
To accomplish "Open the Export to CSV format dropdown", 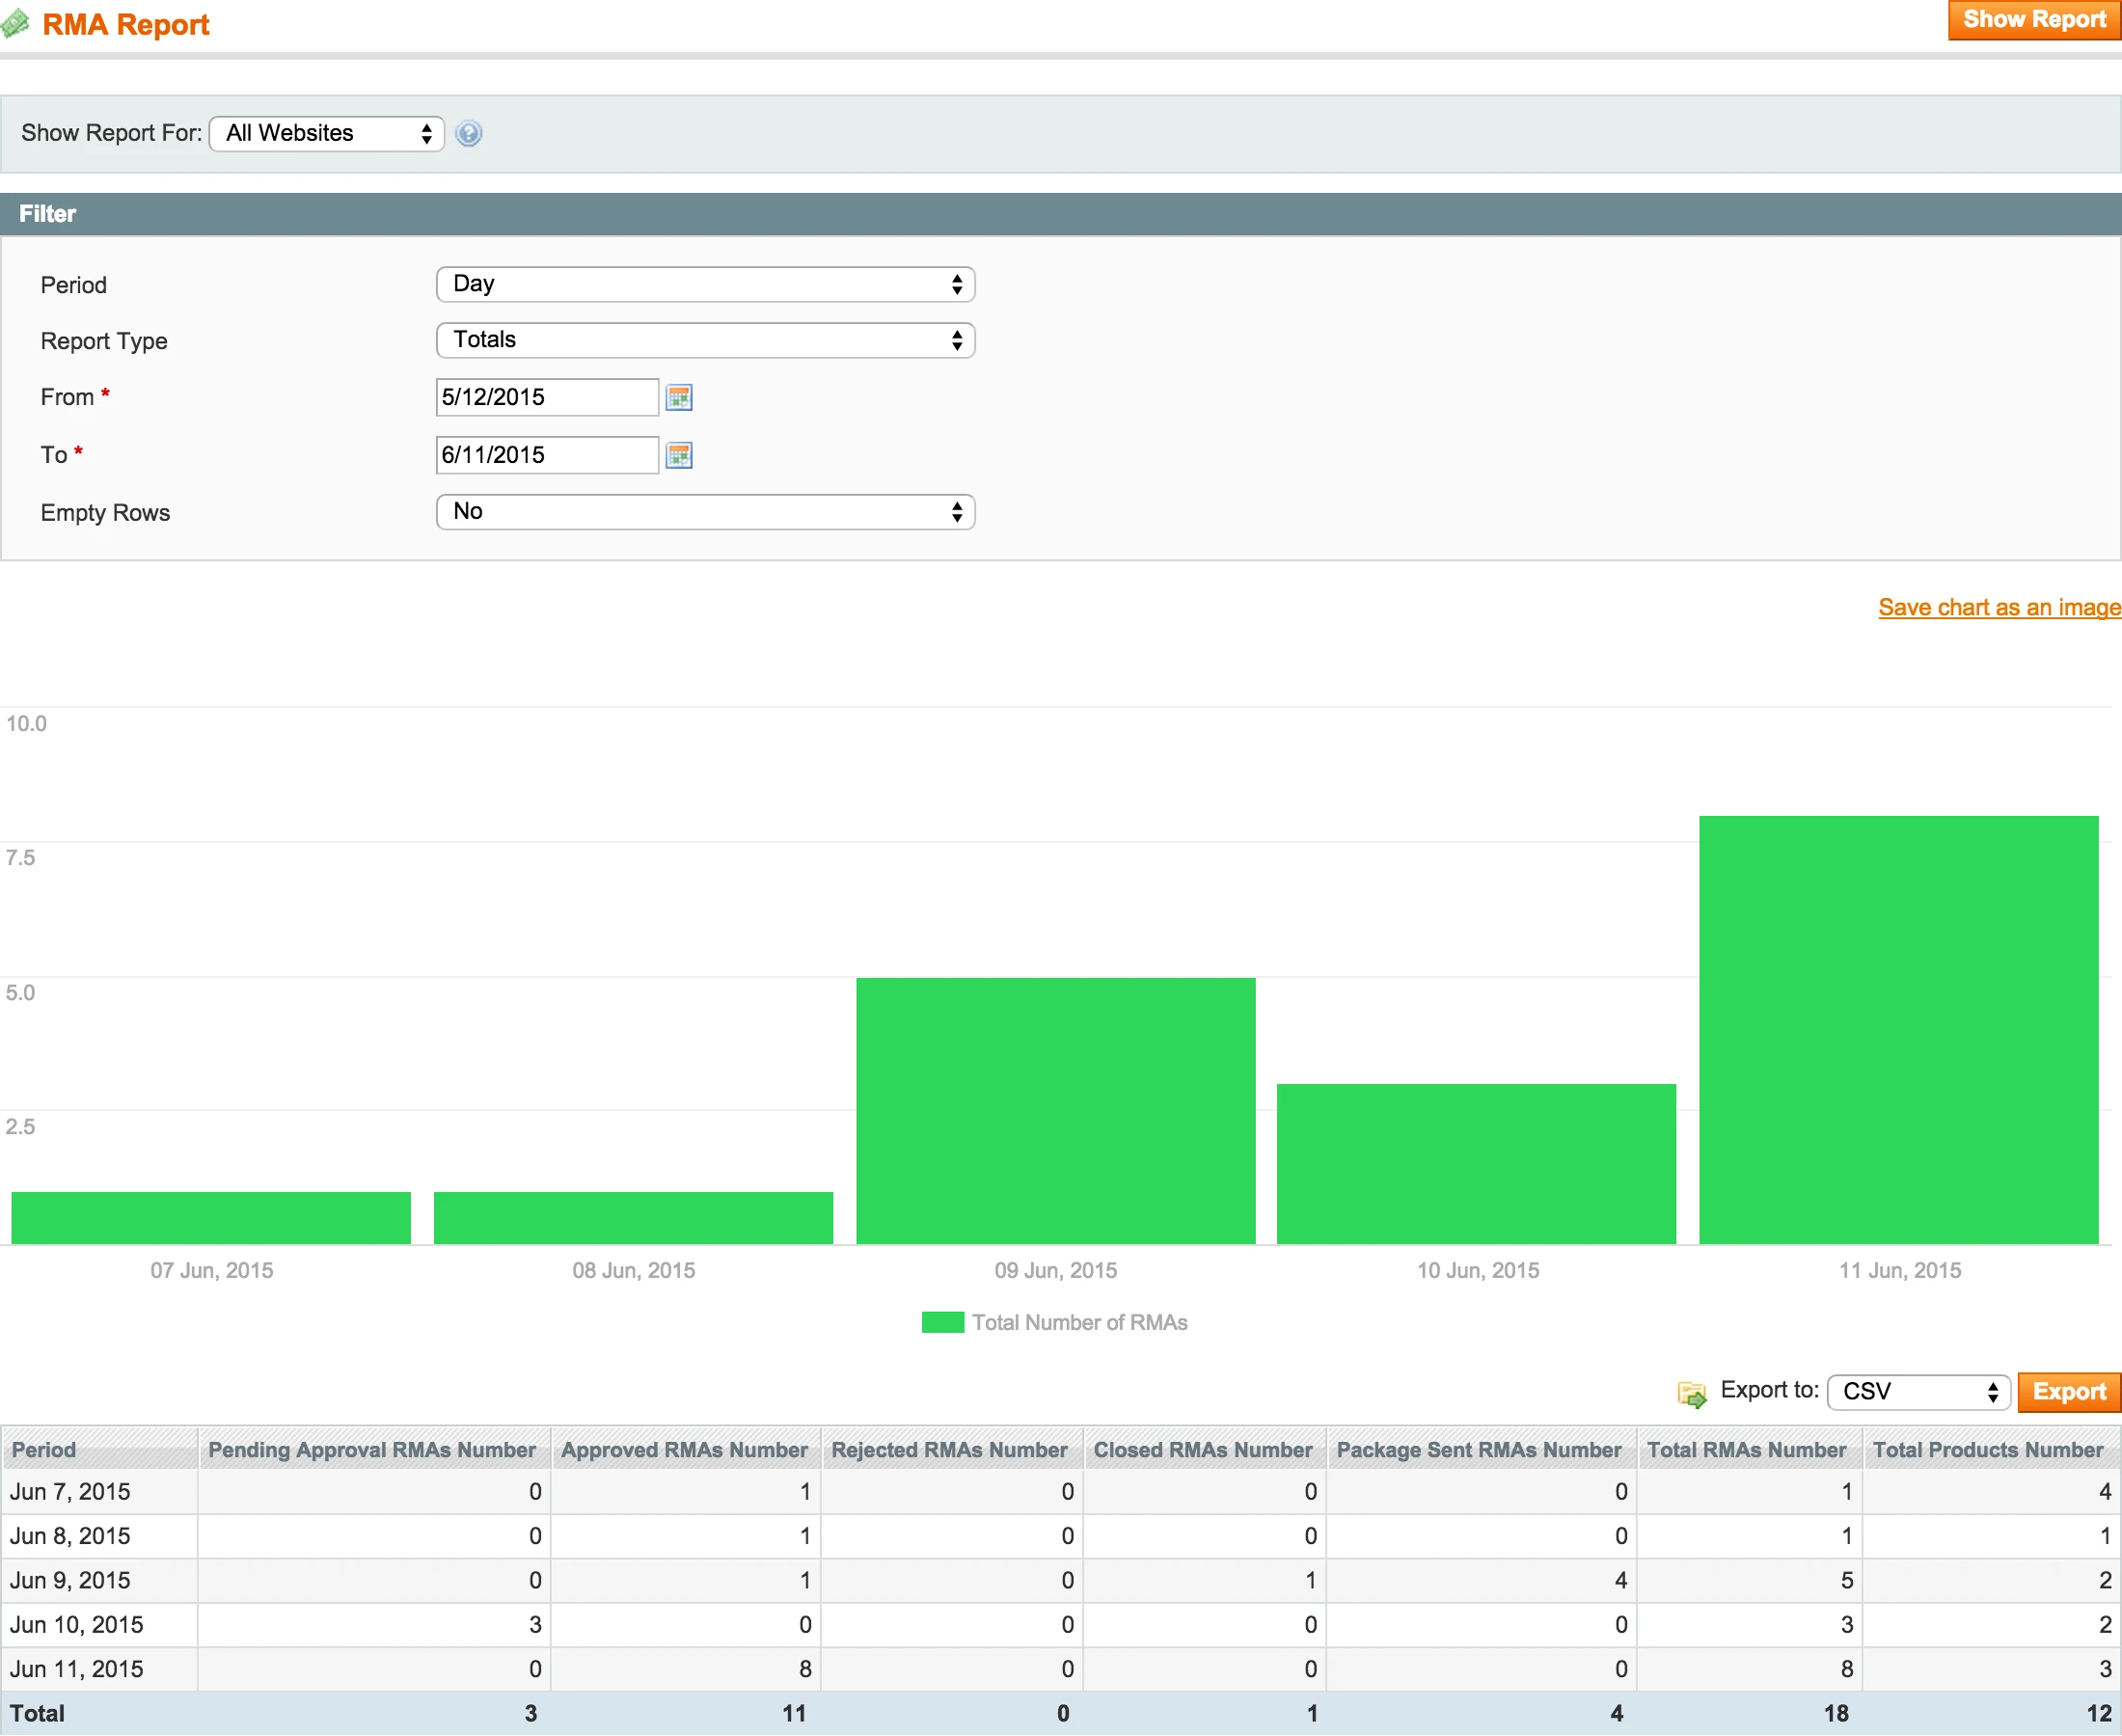I will tap(1916, 1392).
